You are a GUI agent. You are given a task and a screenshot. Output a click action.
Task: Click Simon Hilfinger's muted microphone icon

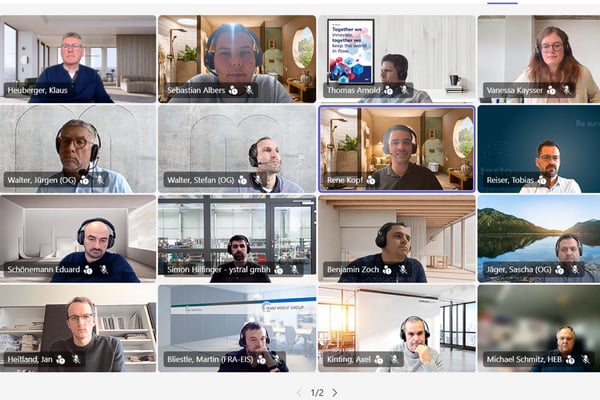click(295, 269)
